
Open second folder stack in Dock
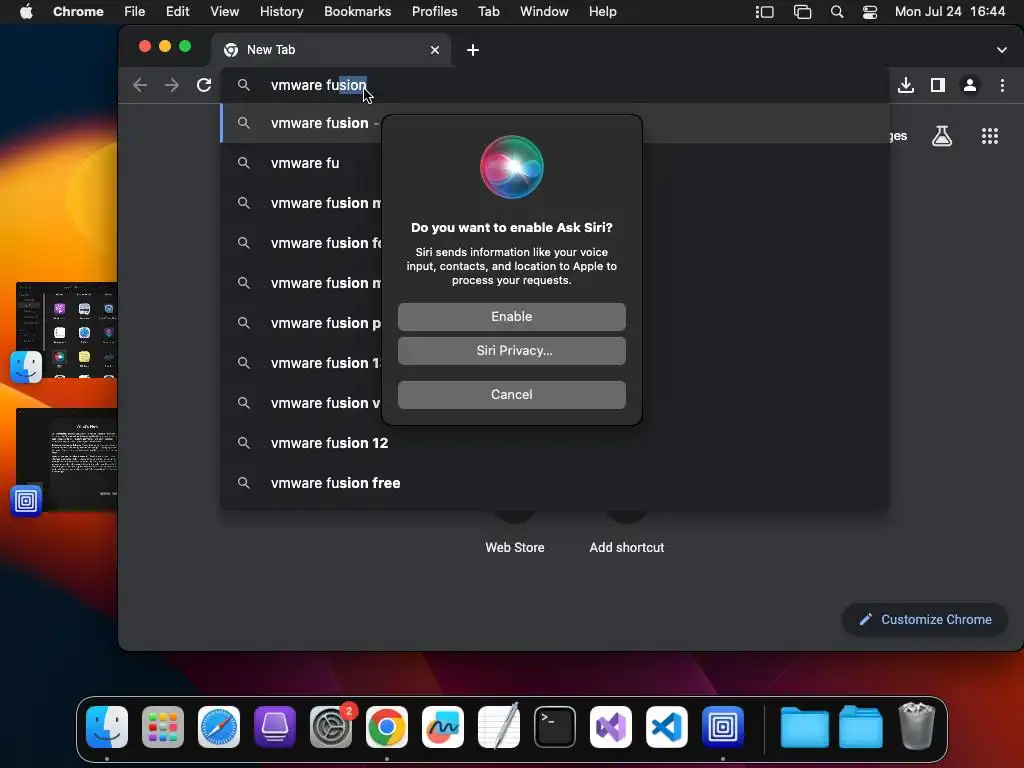(x=861, y=727)
